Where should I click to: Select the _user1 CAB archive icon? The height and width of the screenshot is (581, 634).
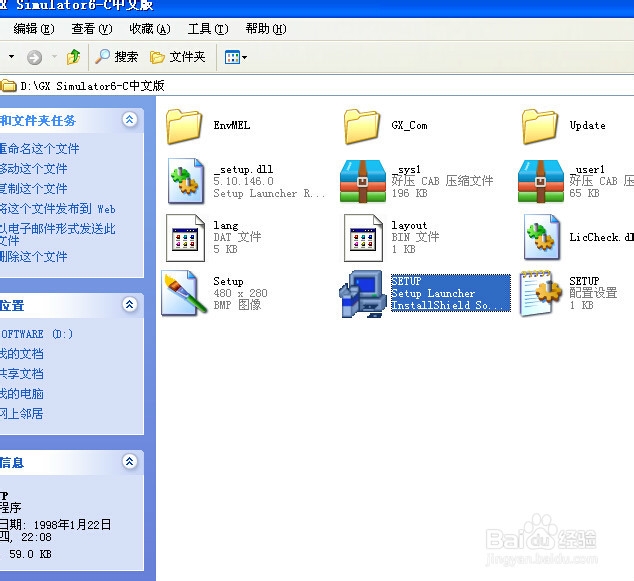pos(541,181)
